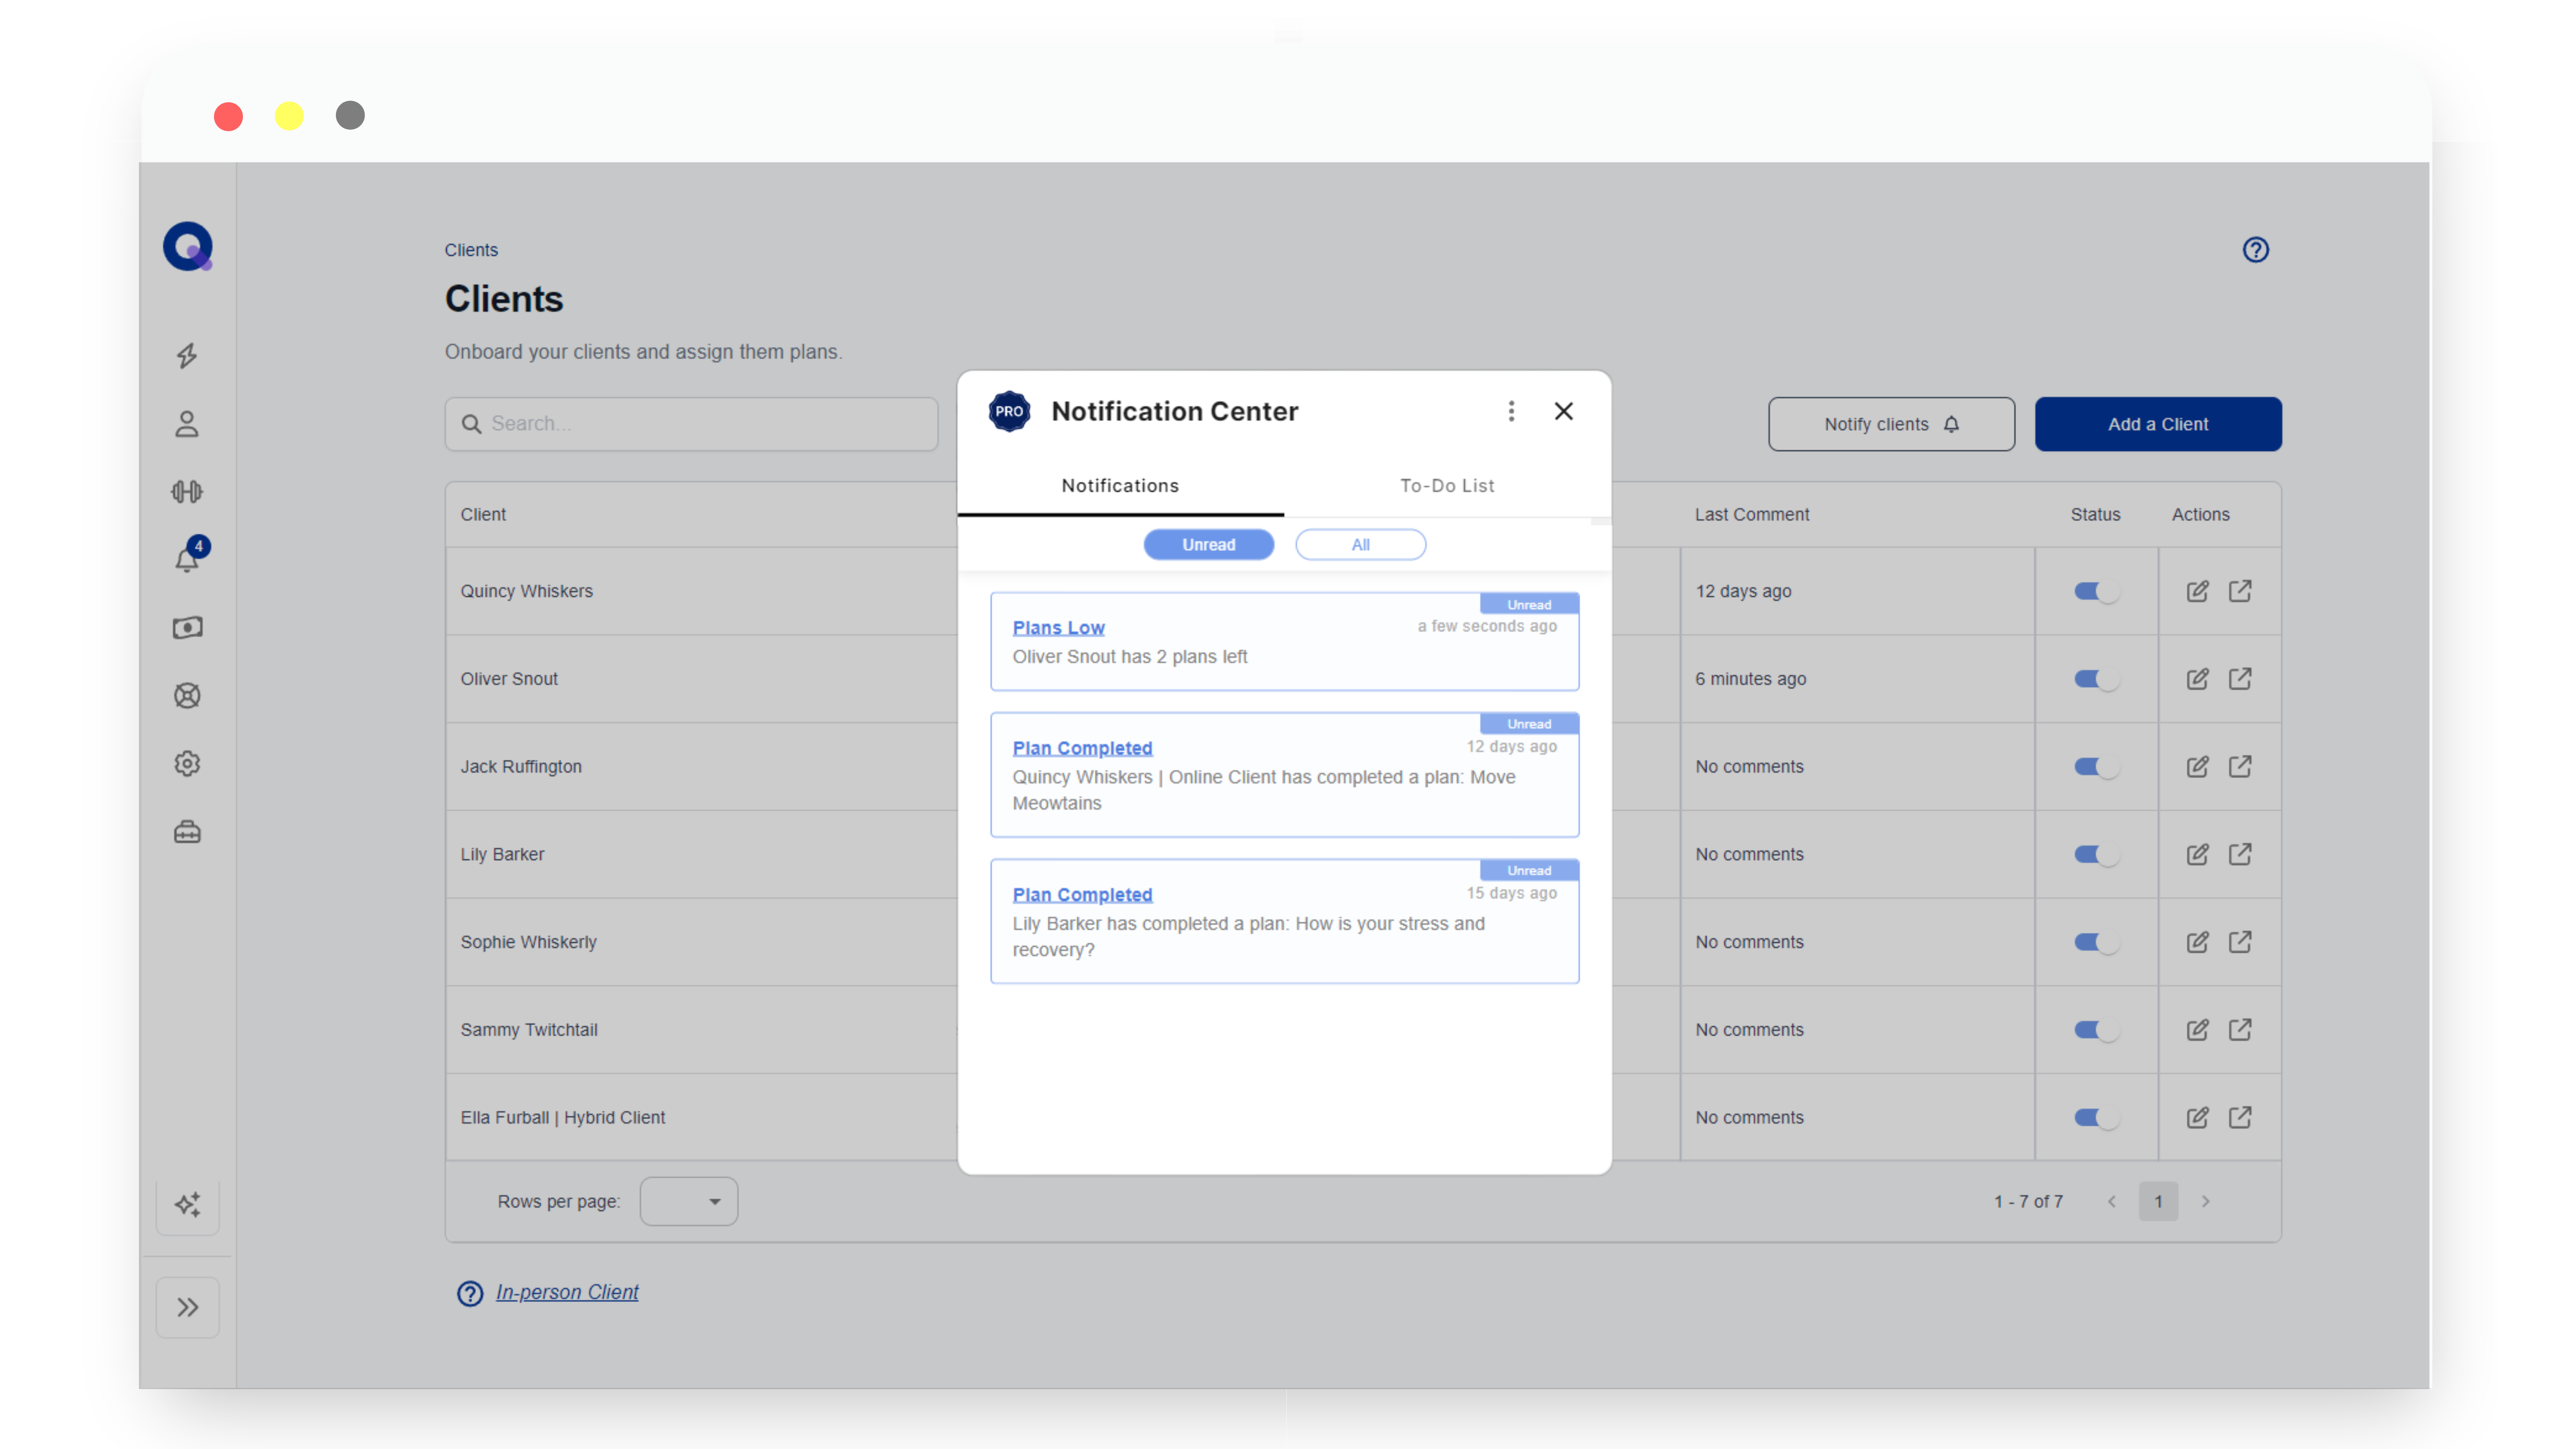Screen dimensions: 2576x1449
Task: Open notifications via the bell icon
Action: click(187, 560)
